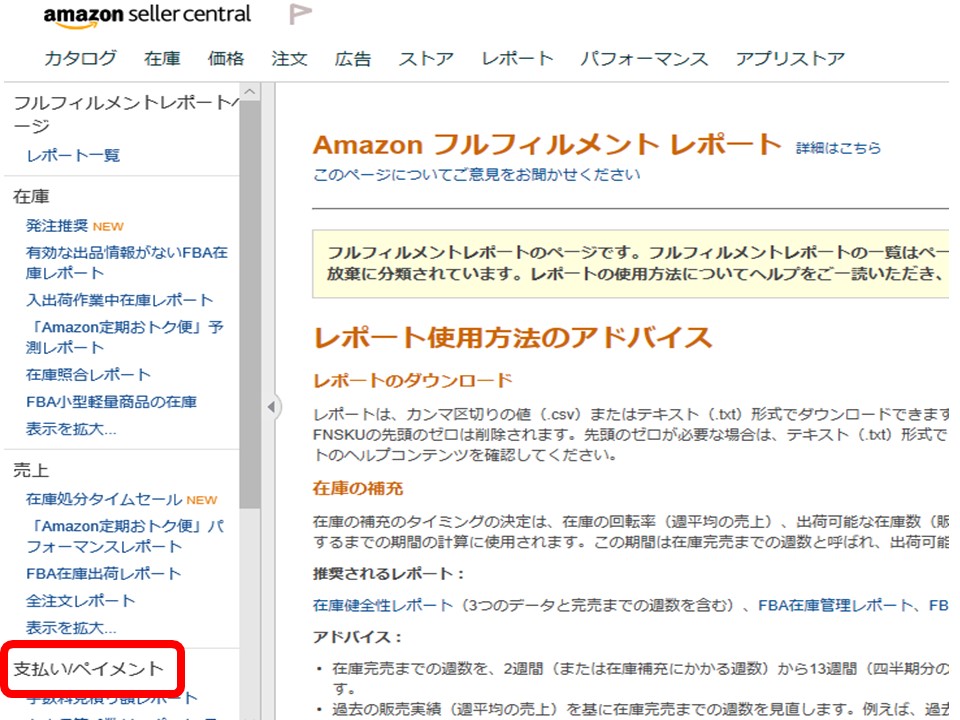Open the カタログ menu
The height and width of the screenshot is (720, 960).
pyautogui.click(x=80, y=58)
